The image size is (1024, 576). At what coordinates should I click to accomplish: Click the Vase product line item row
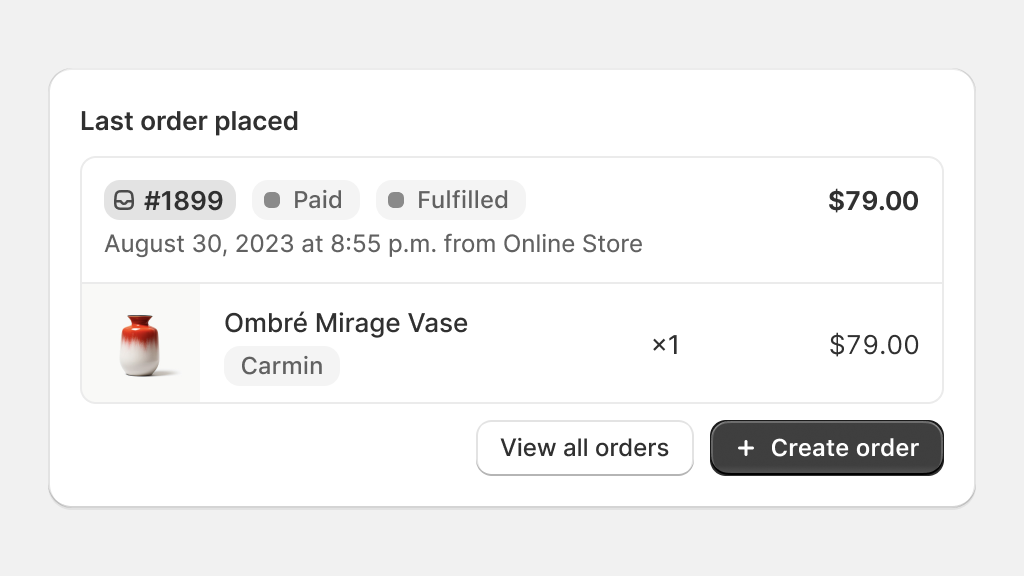(x=512, y=344)
